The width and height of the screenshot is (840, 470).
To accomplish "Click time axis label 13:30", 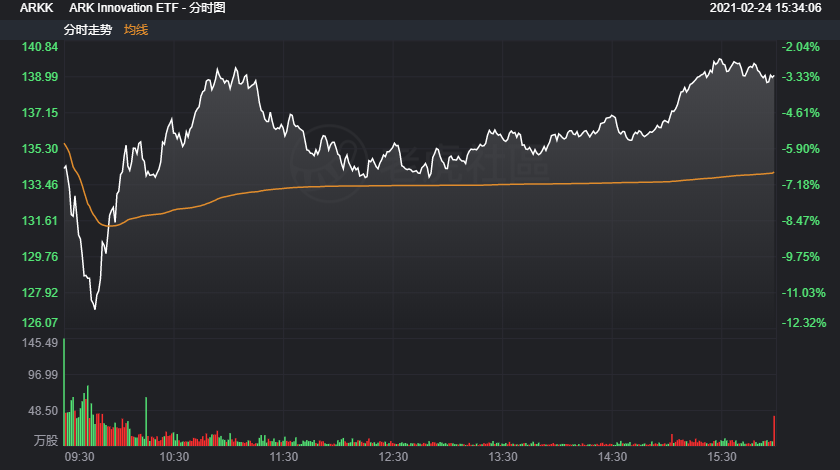I will coord(502,457).
